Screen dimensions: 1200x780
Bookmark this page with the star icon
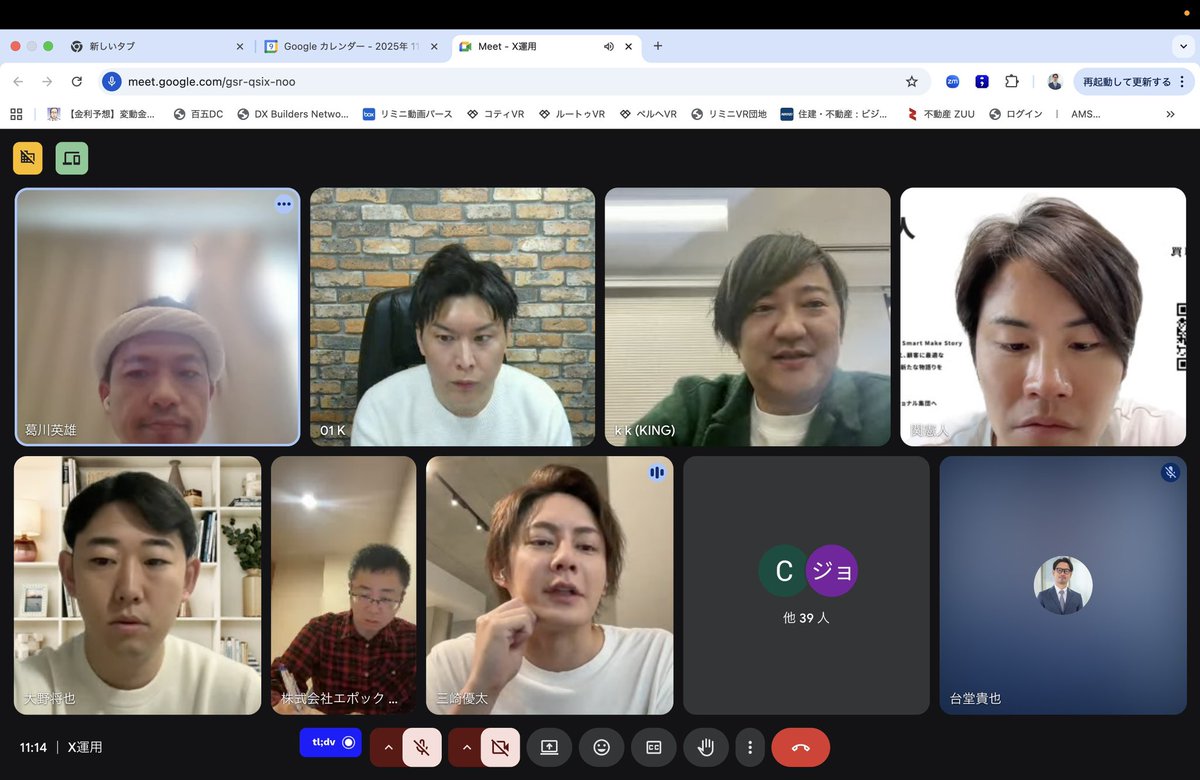[x=911, y=83]
